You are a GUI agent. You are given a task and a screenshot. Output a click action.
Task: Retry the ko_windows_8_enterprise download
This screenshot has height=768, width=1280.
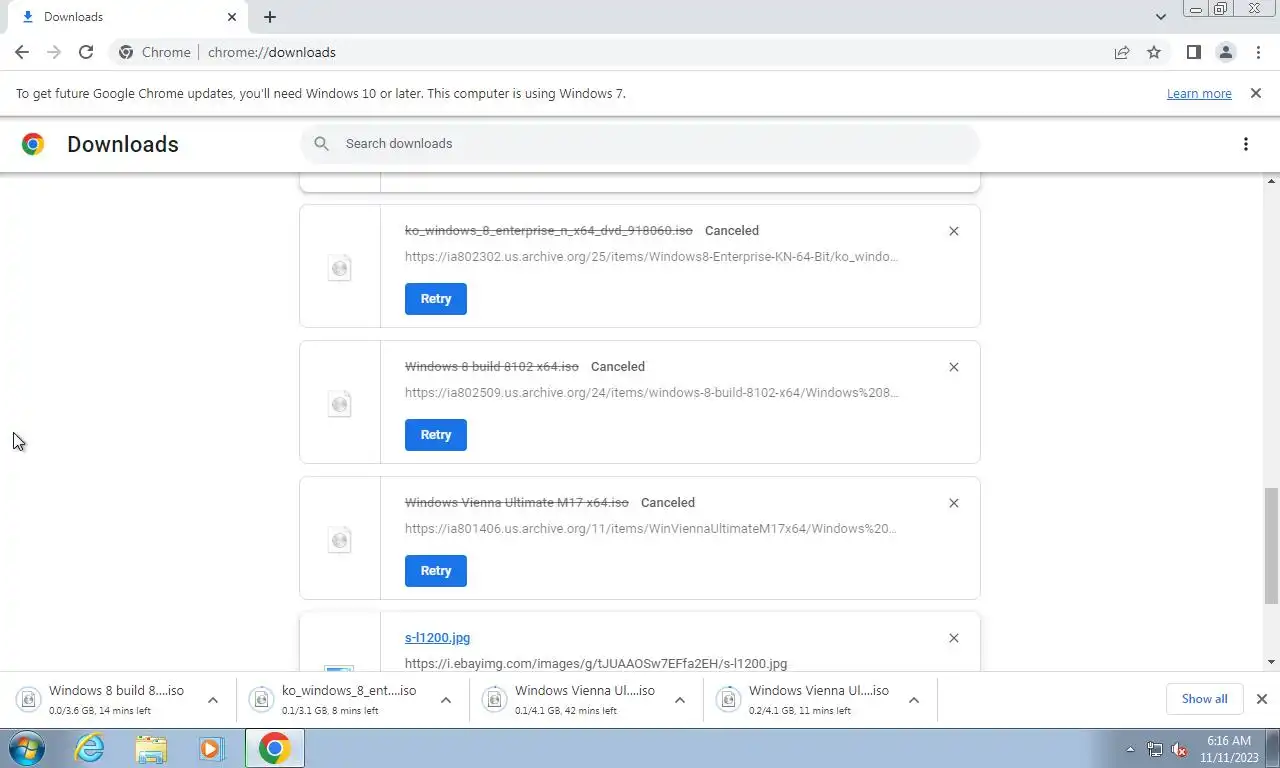[x=436, y=299]
